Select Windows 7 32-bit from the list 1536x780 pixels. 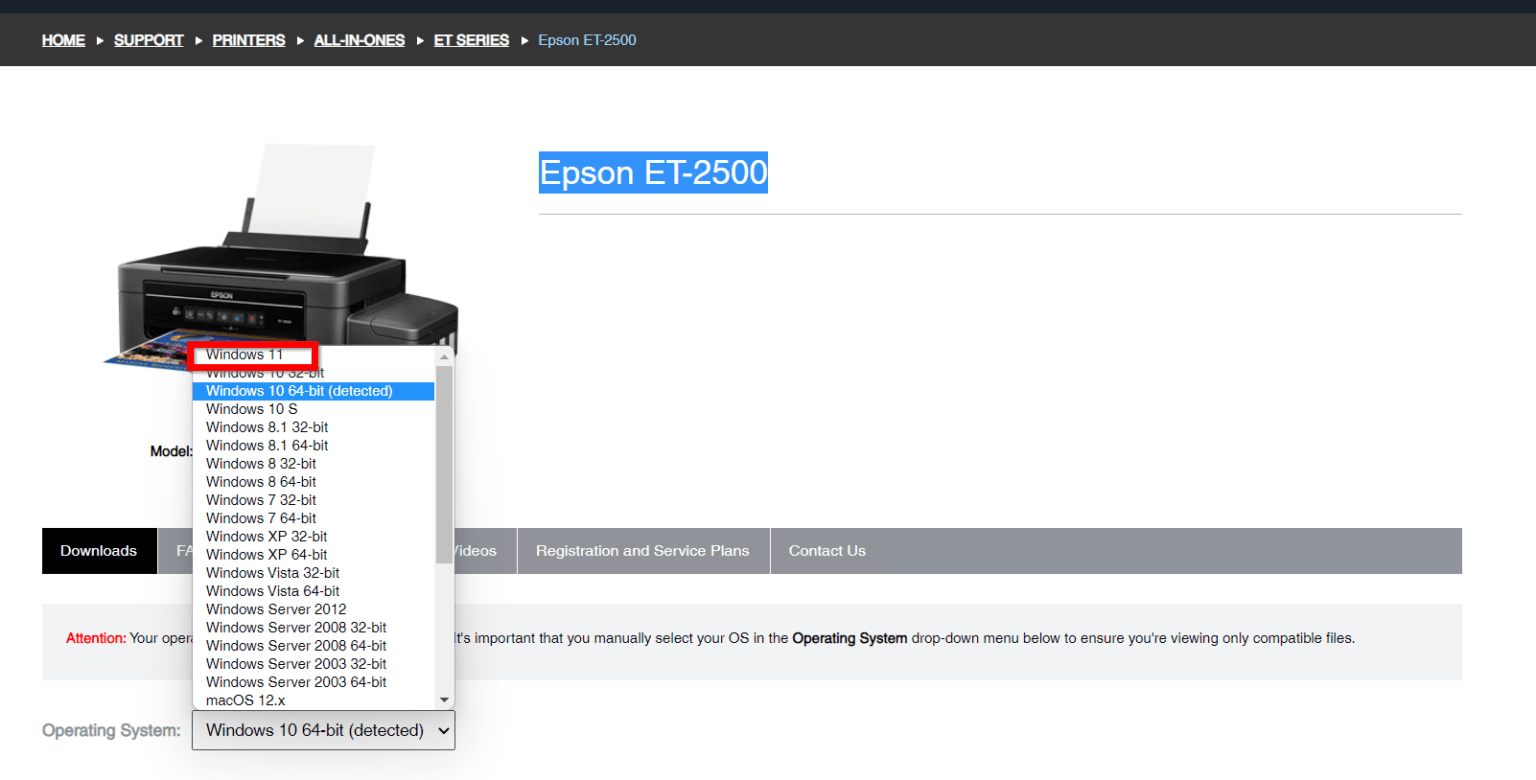[260, 499]
